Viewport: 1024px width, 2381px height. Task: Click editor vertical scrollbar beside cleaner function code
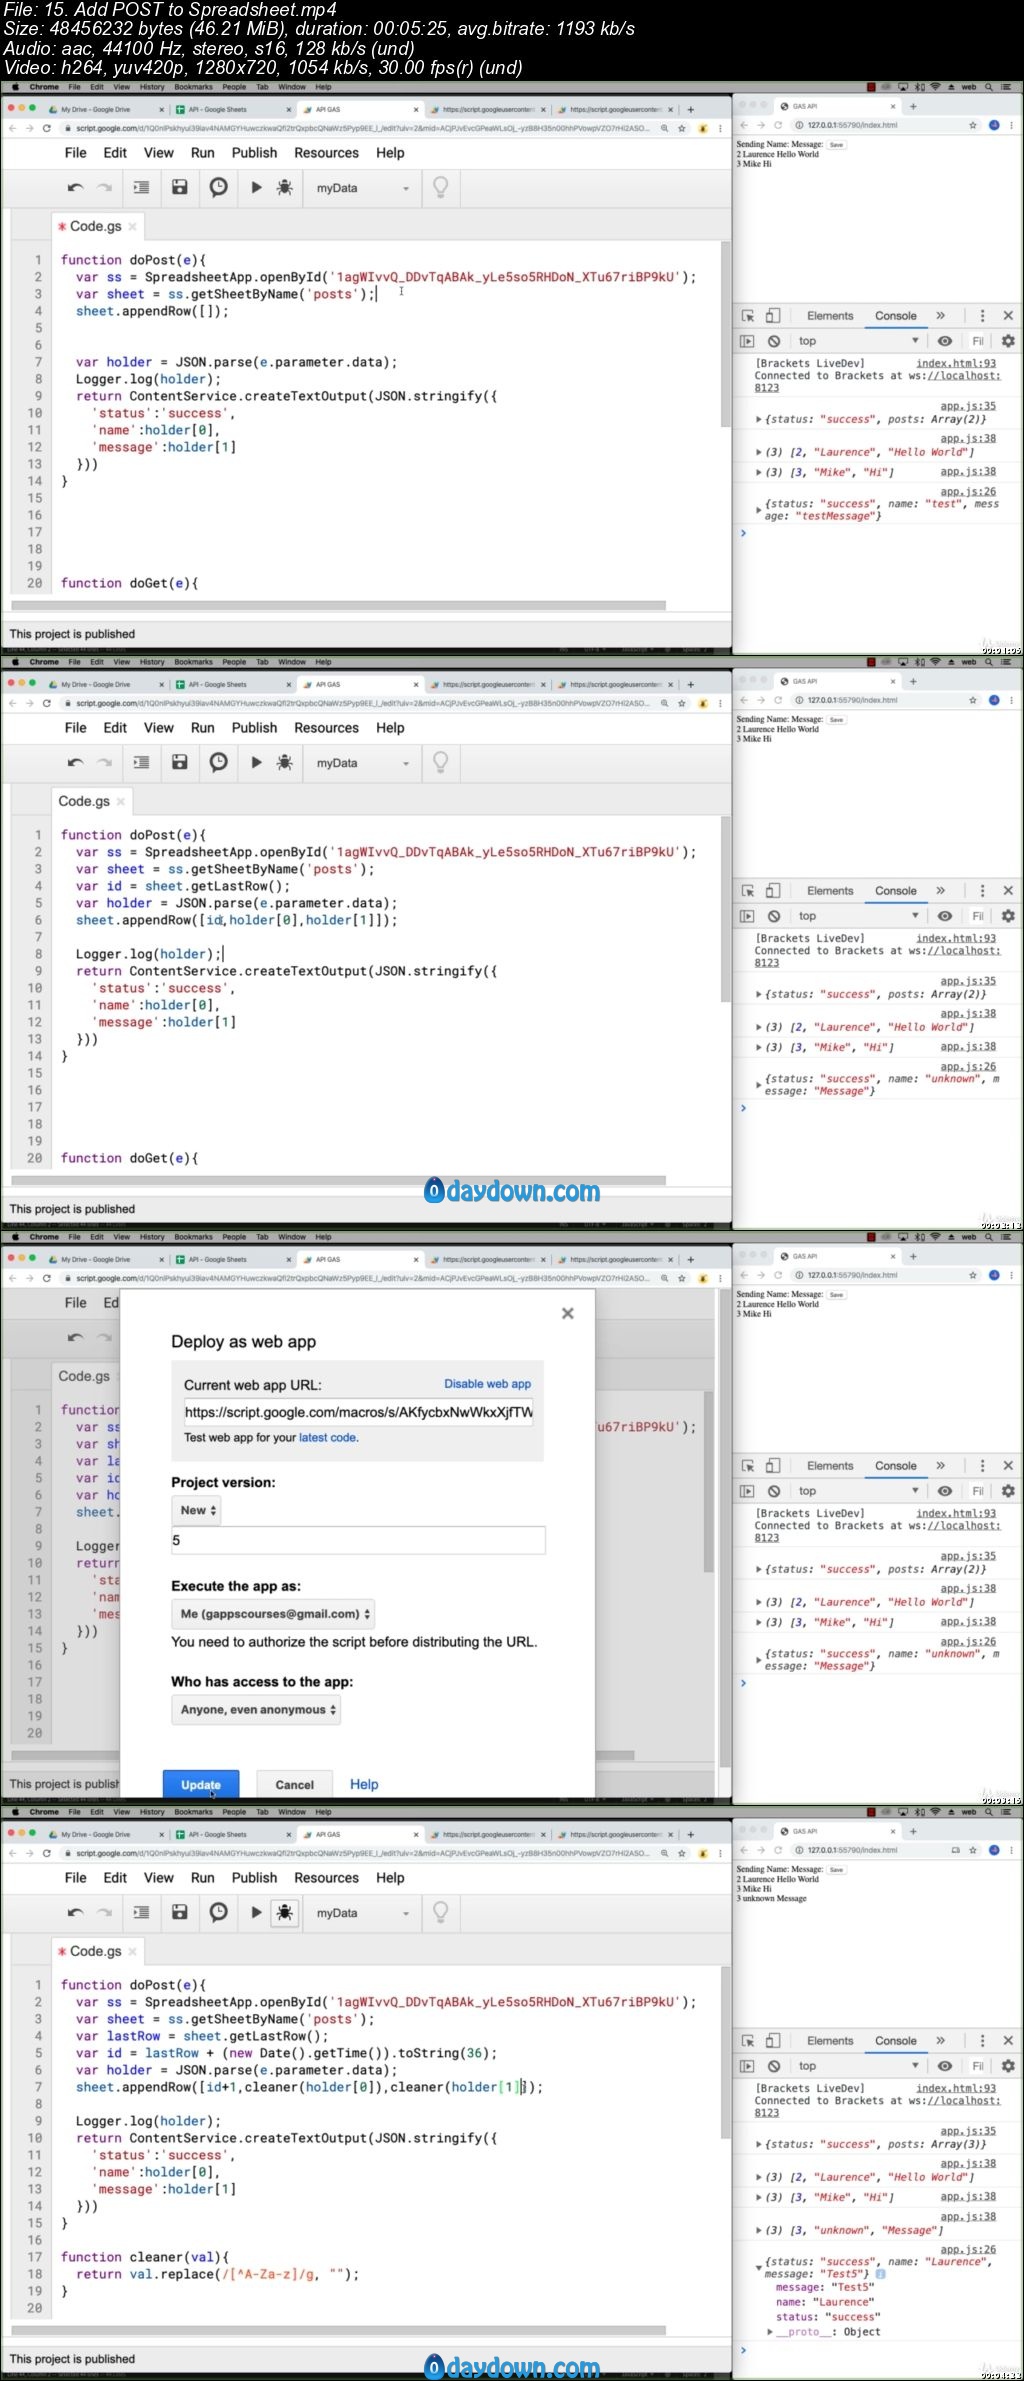click(x=725, y=2050)
